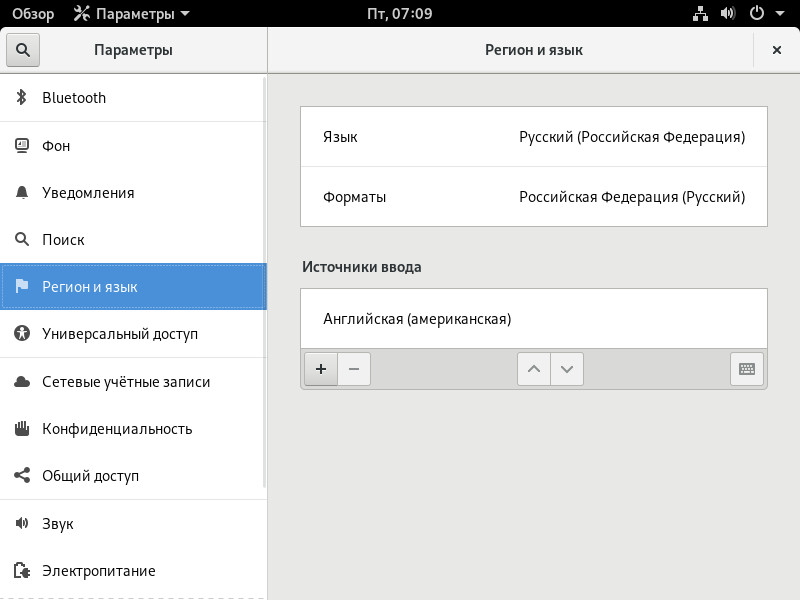Select the Английская (американская) input source

pos(534,319)
